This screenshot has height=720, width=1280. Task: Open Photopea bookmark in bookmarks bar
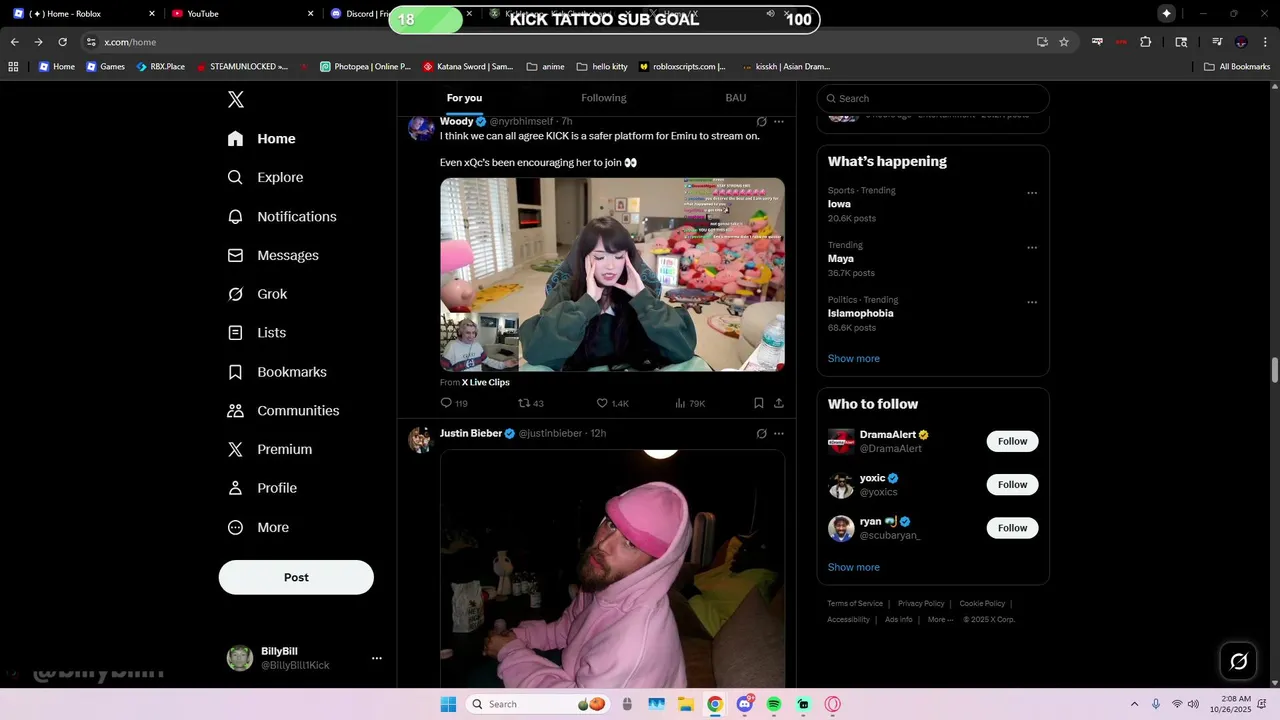pyautogui.click(x=365, y=67)
